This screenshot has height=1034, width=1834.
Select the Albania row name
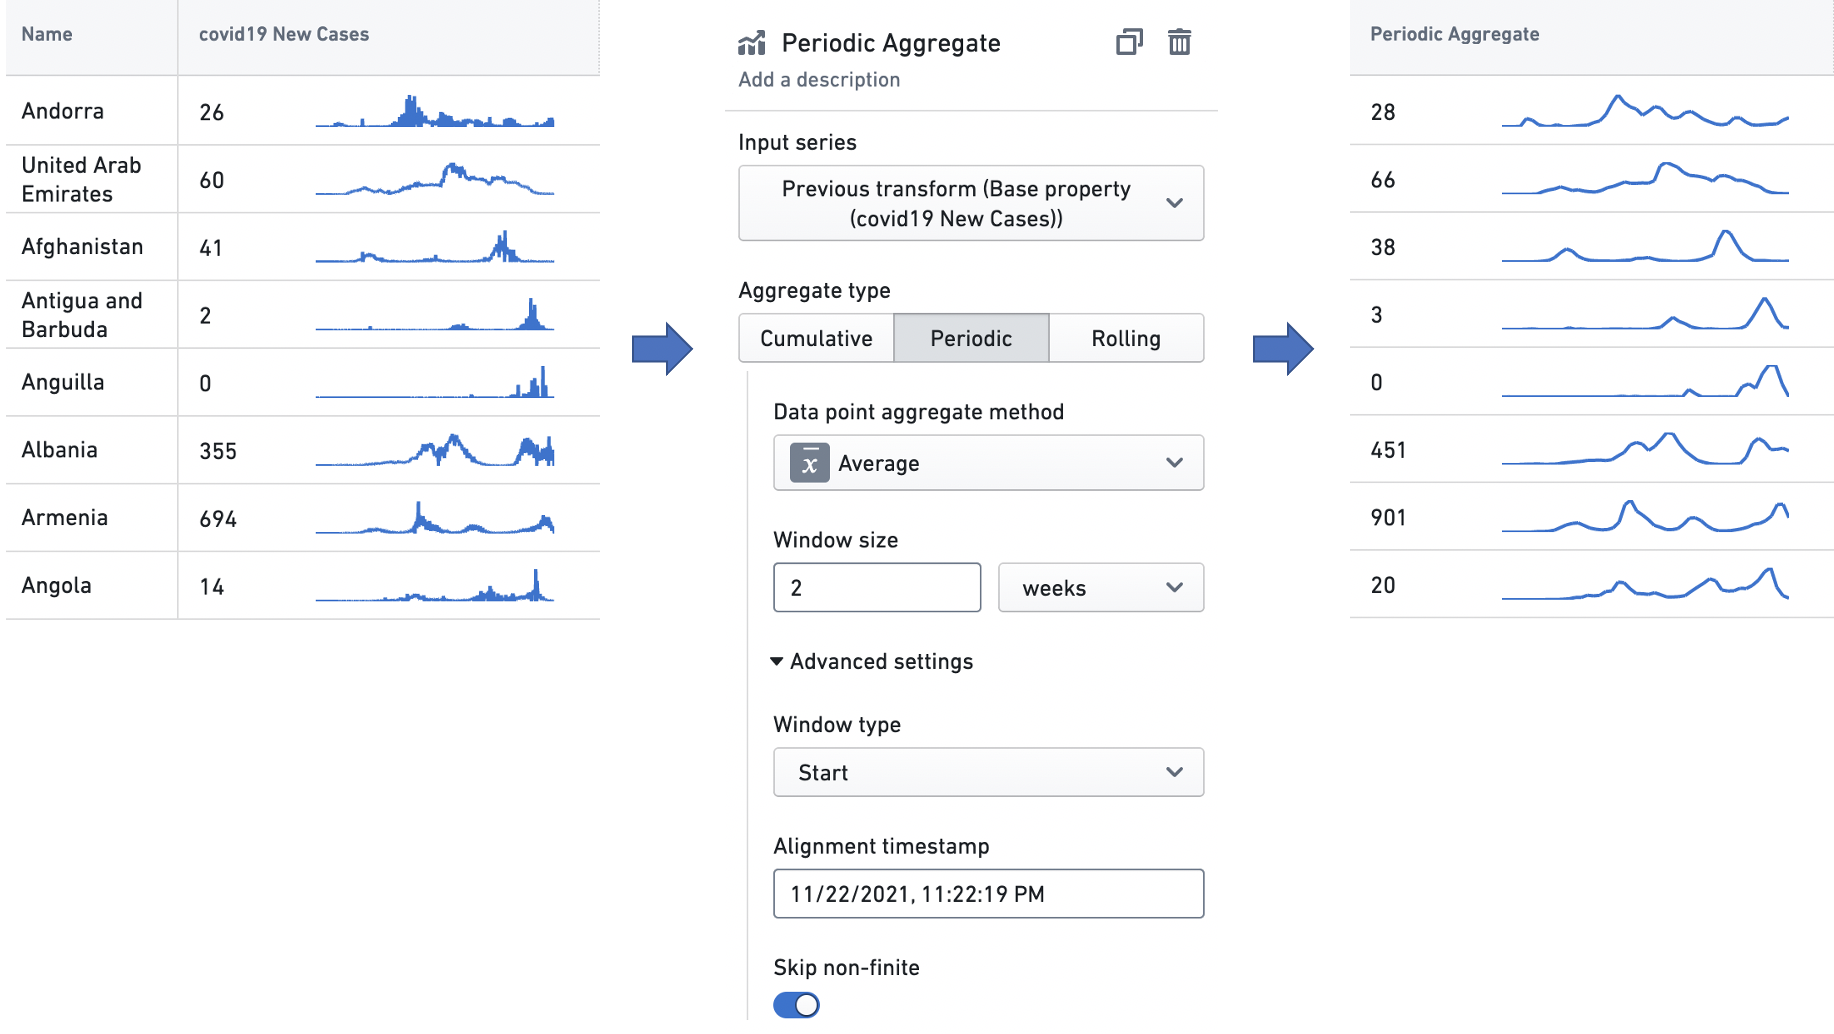pyautogui.click(x=59, y=450)
